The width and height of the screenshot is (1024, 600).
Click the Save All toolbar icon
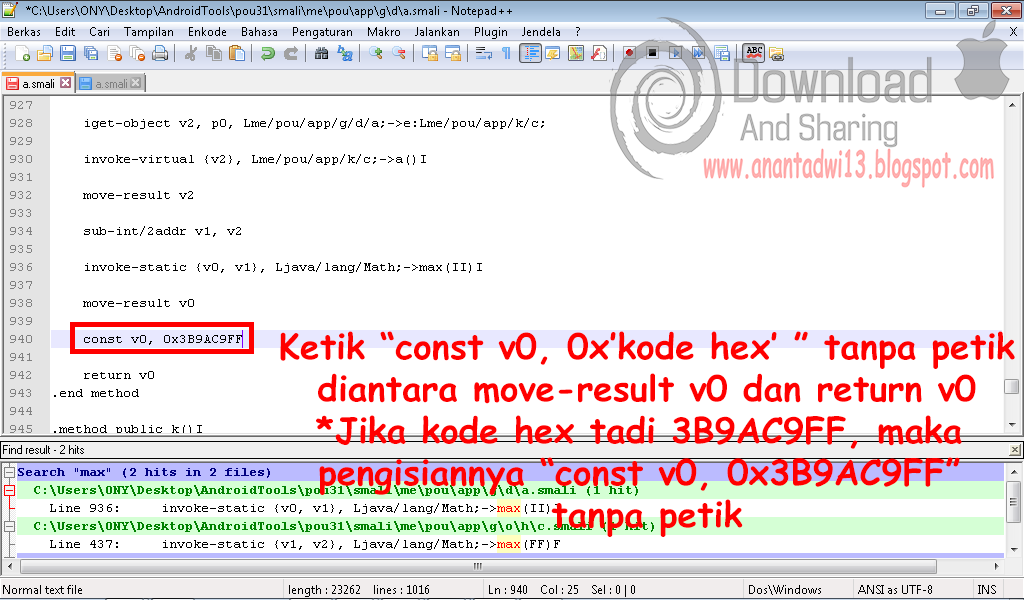coord(91,54)
